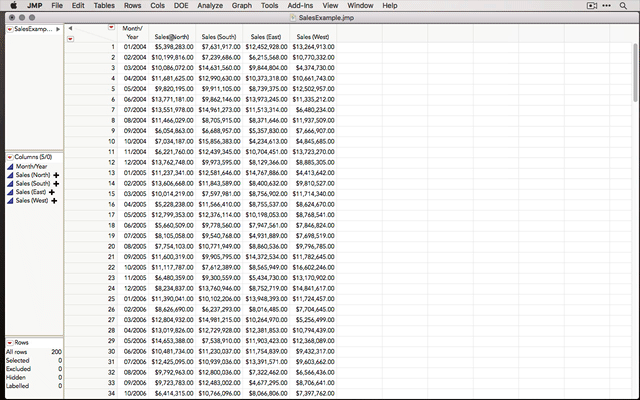Select Month/Year in the Columns panel
This screenshot has width=640, height=400.
click(31, 167)
